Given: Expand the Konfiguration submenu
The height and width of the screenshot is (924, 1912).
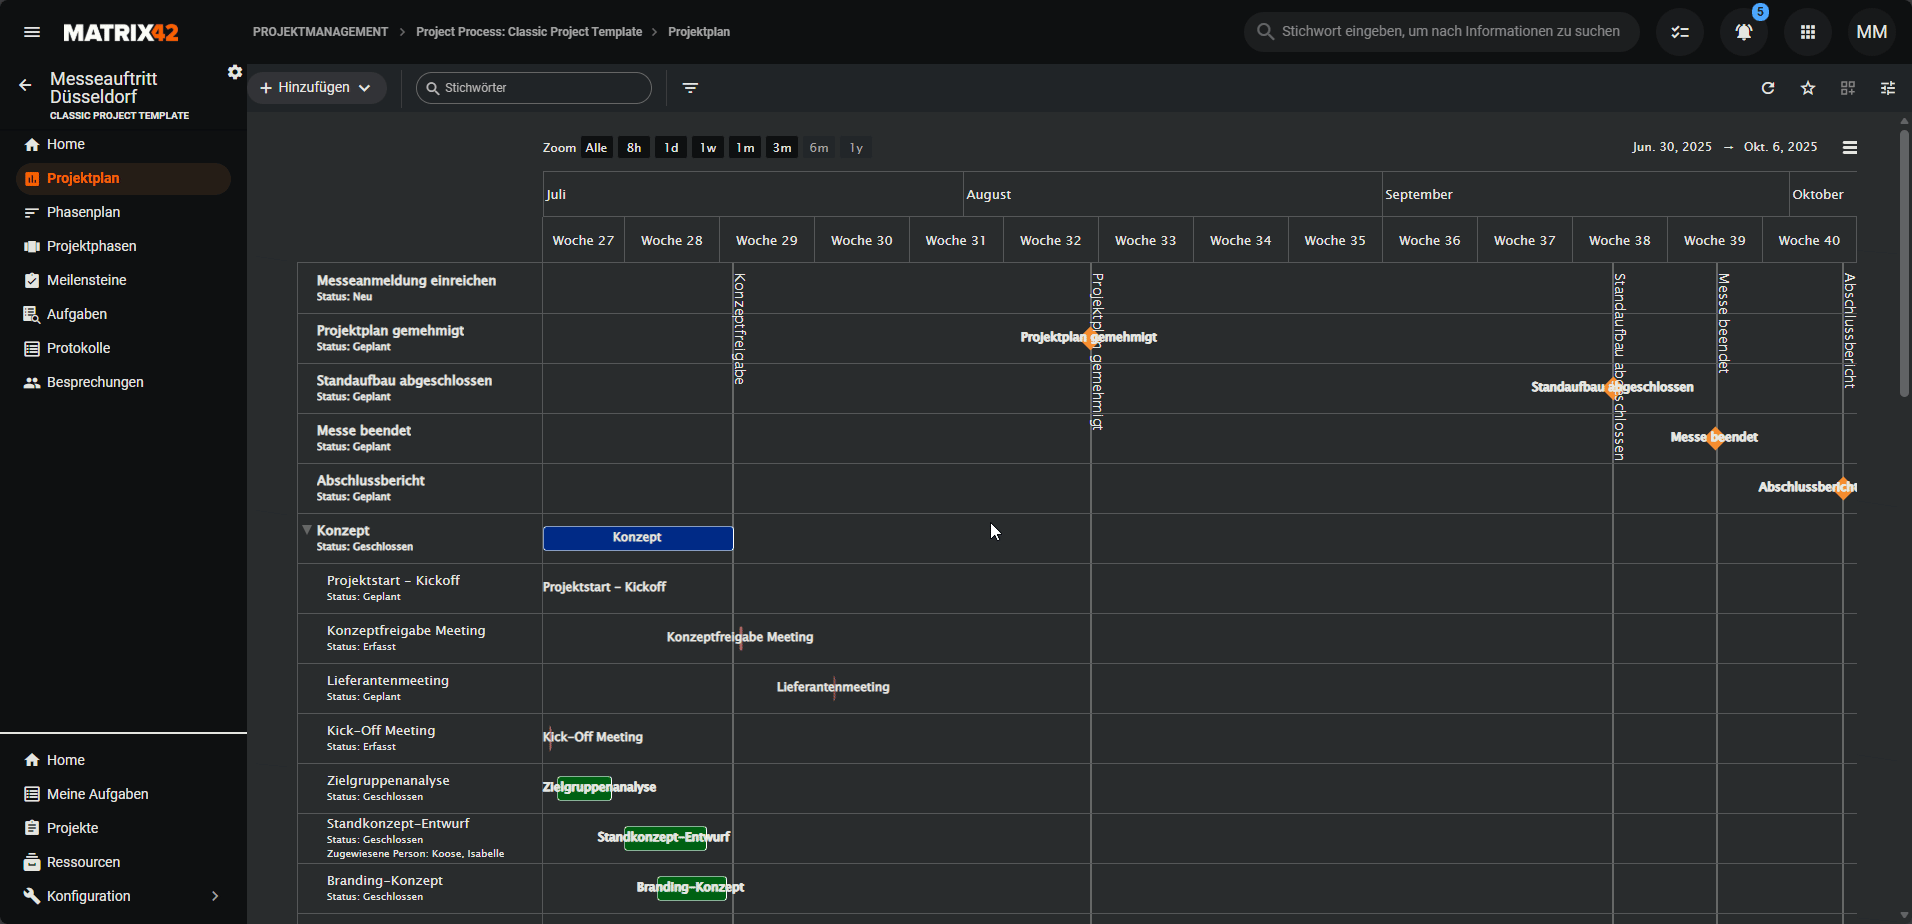Looking at the screenshot, I should click(x=214, y=896).
